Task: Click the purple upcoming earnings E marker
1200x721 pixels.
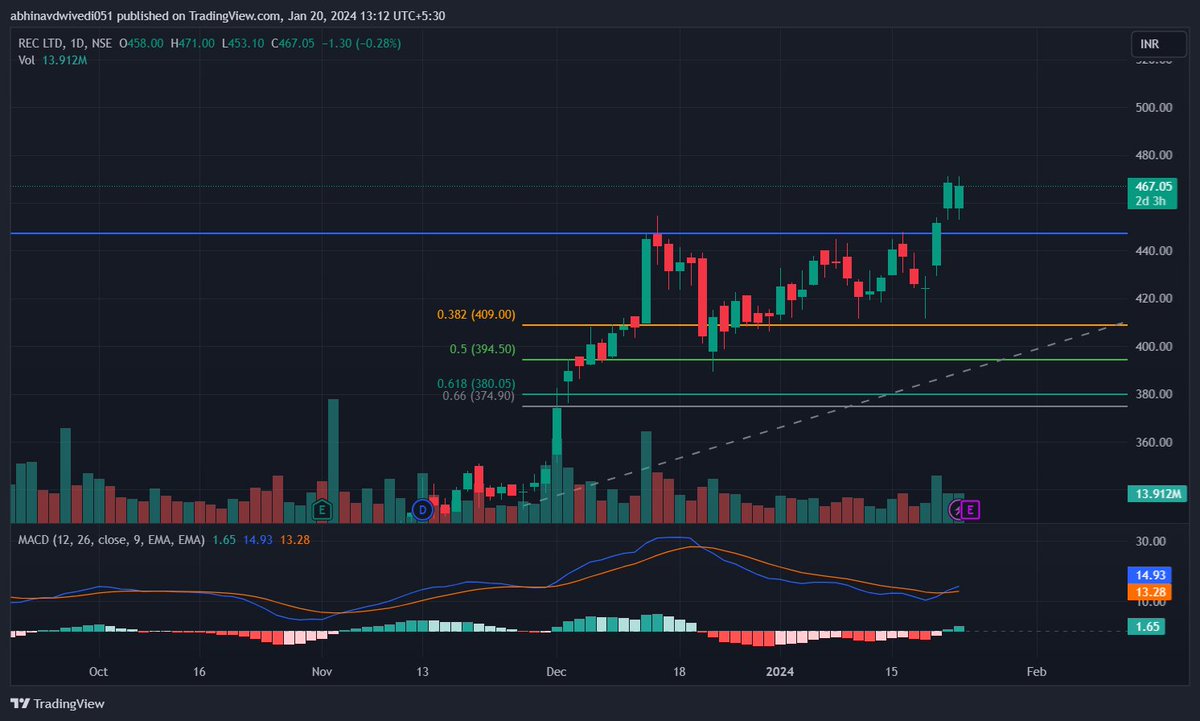Action: (x=972, y=510)
